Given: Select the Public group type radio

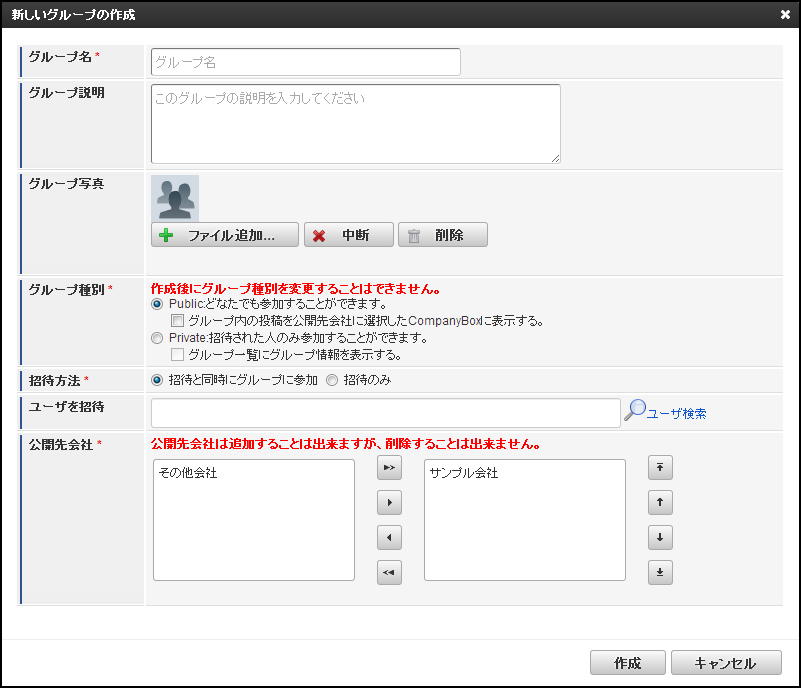Looking at the screenshot, I should click(157, 304).
